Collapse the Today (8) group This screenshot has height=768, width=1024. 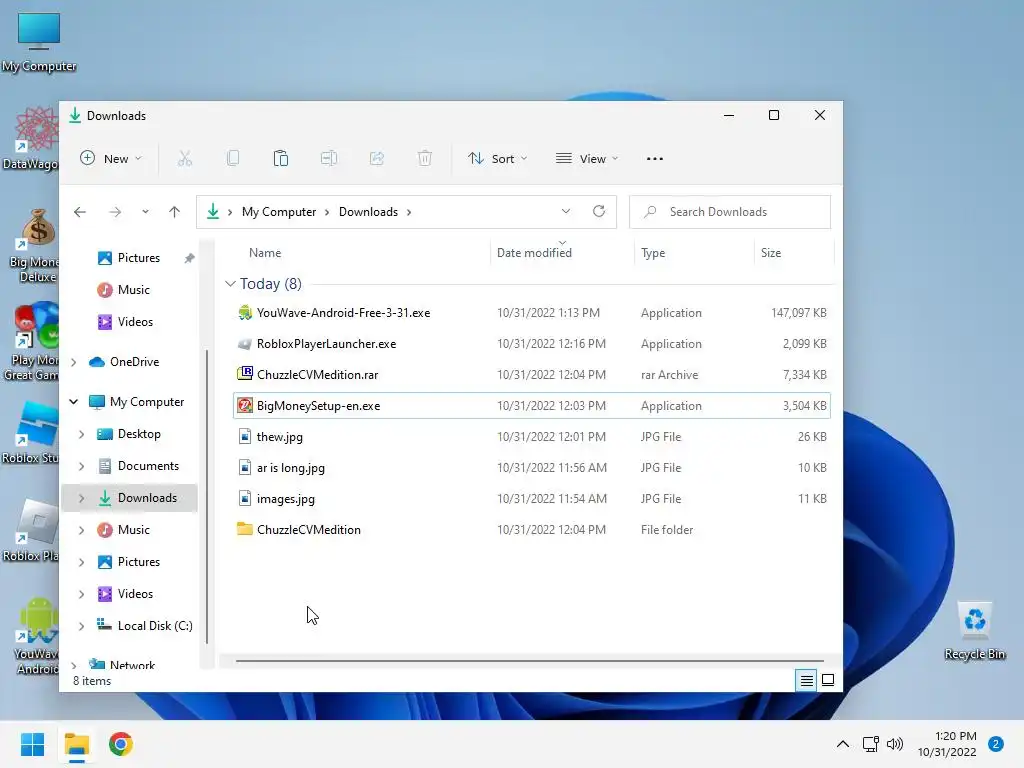230,283
